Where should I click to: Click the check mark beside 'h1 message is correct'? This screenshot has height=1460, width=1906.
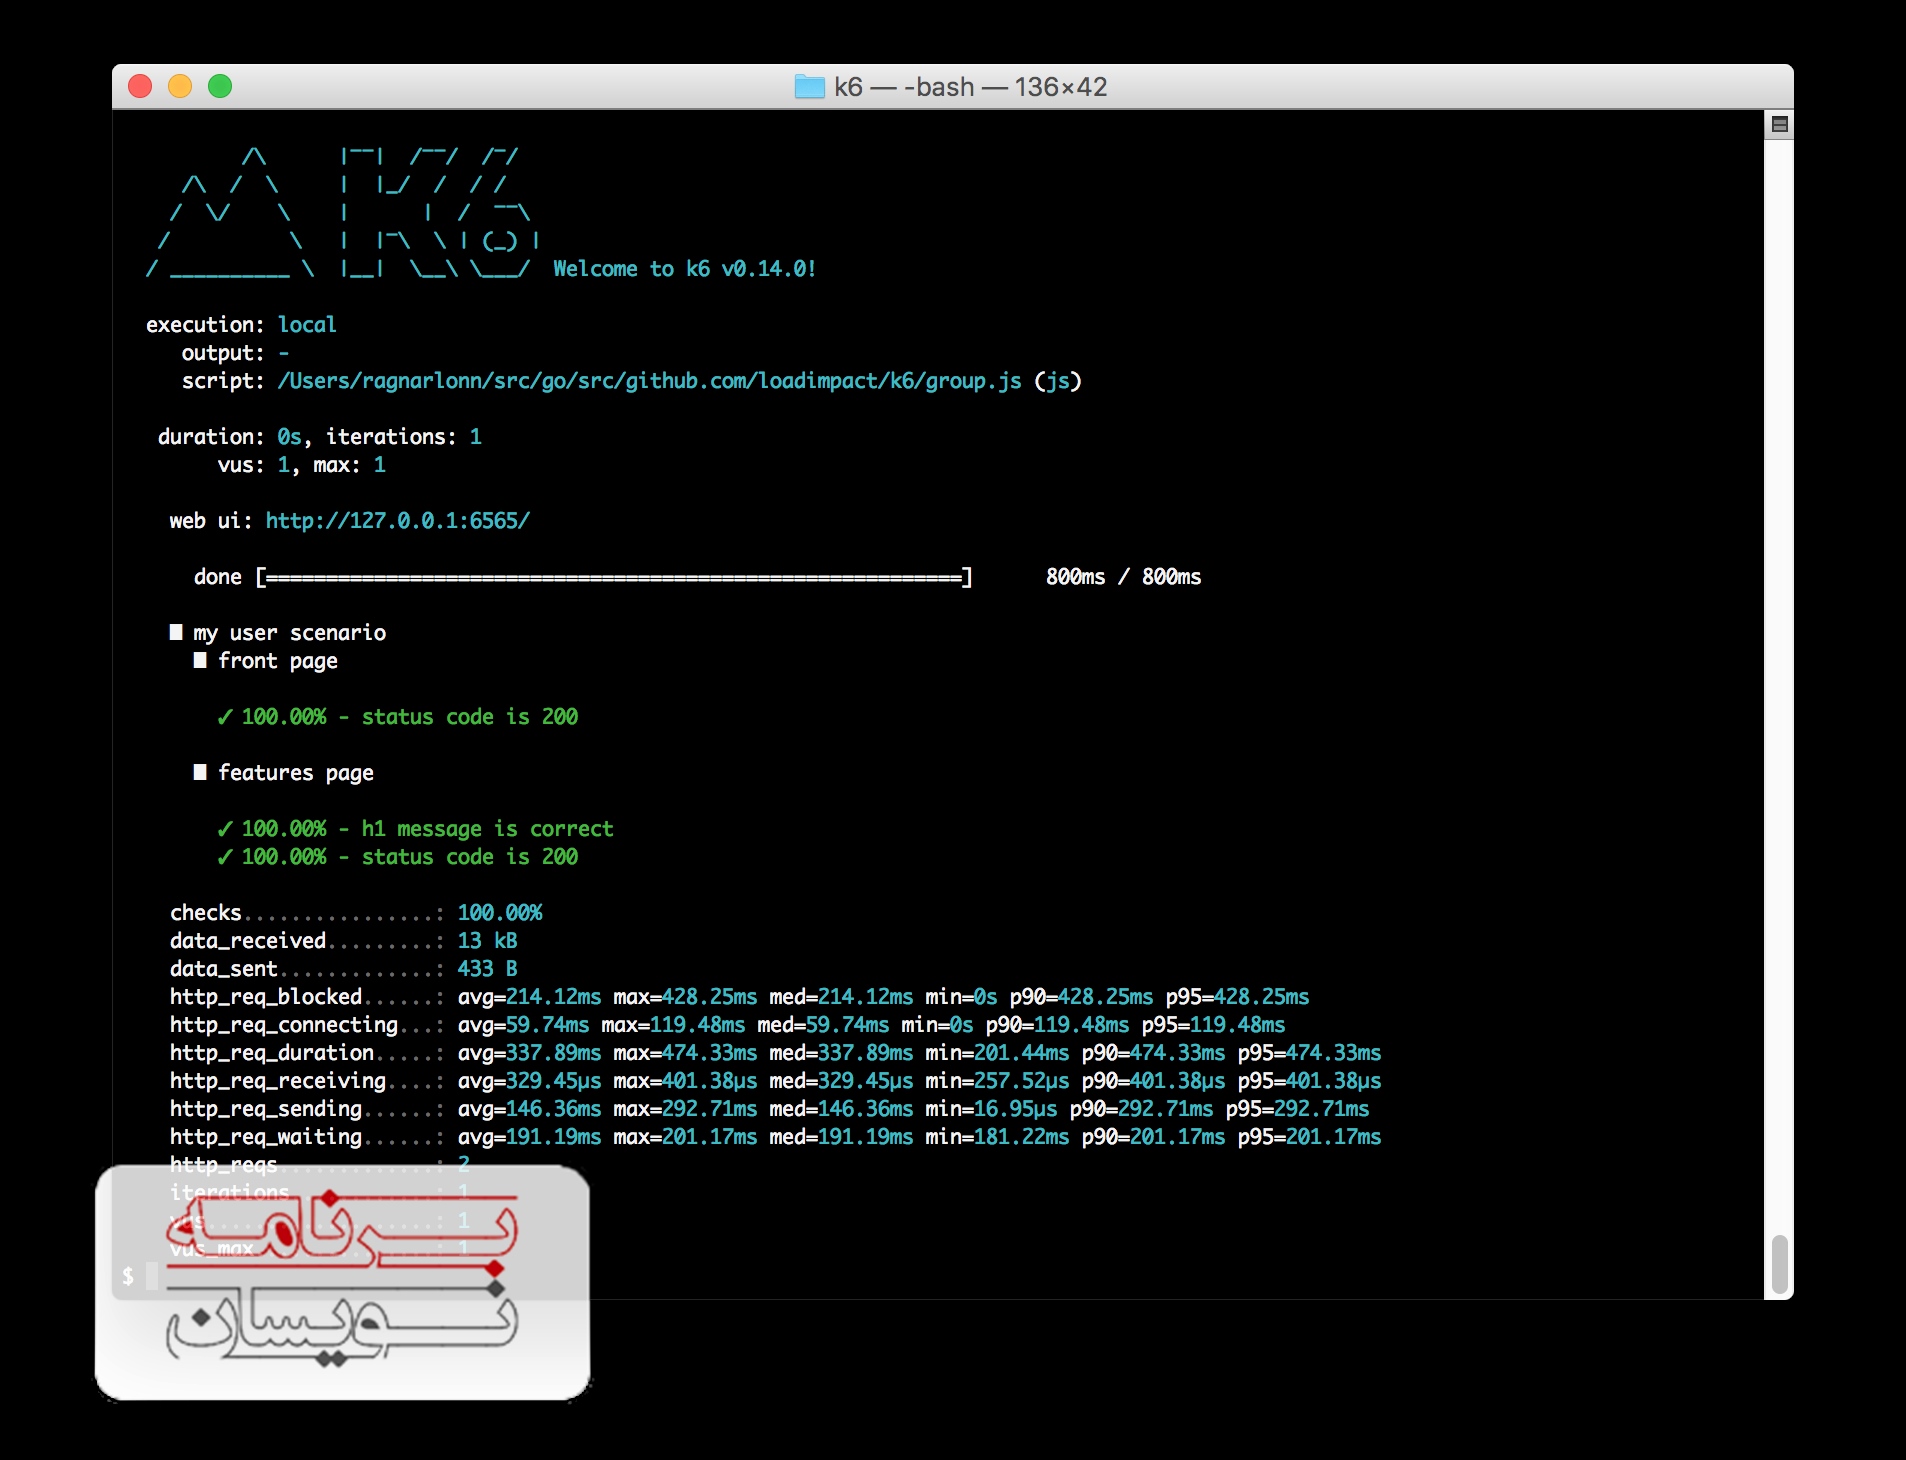click(225, 829)
